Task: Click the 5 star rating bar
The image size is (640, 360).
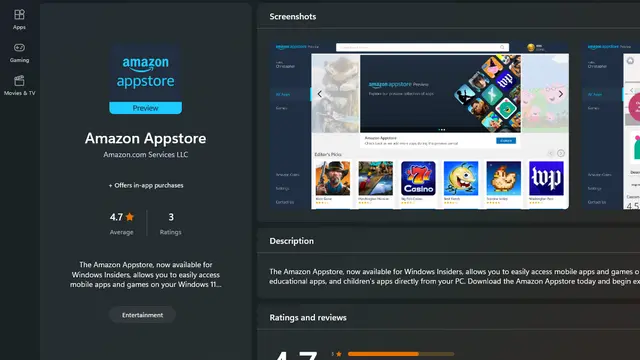Action: (x=401, y=354)
